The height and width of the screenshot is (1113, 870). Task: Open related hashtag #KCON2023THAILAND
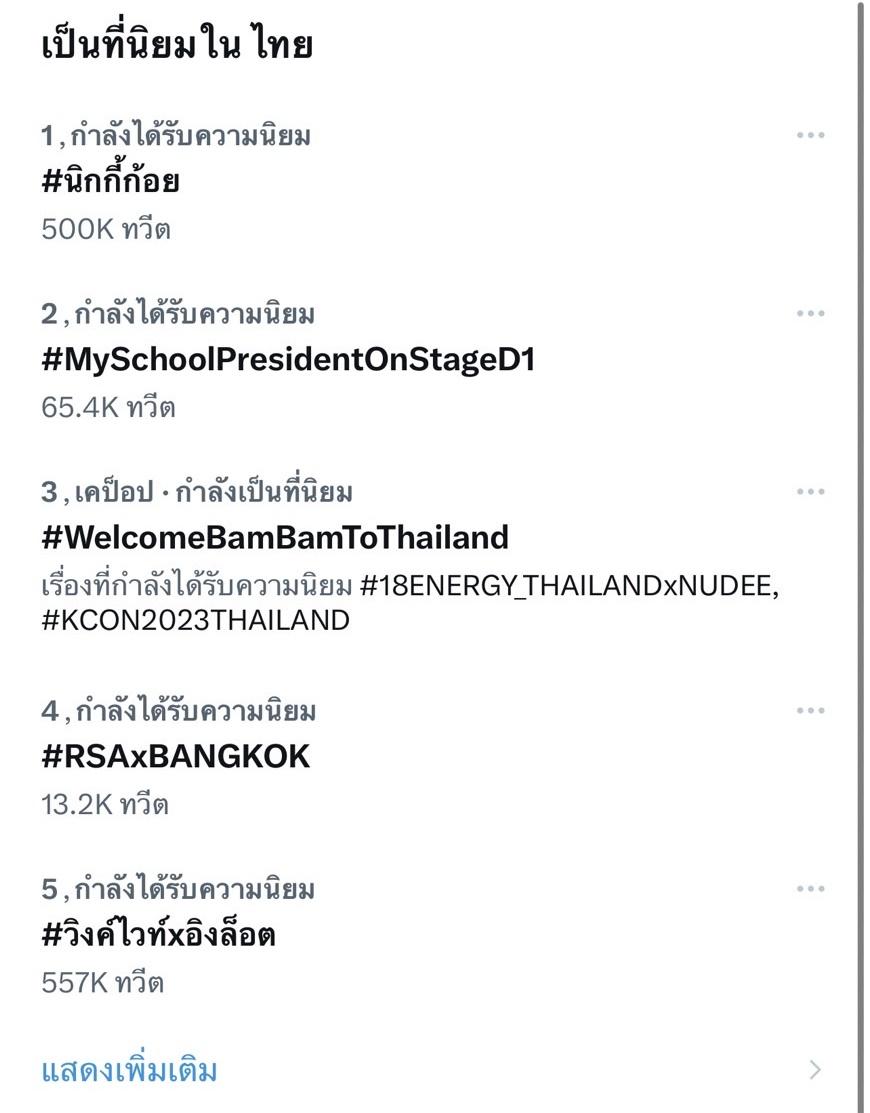pos(195,620)
